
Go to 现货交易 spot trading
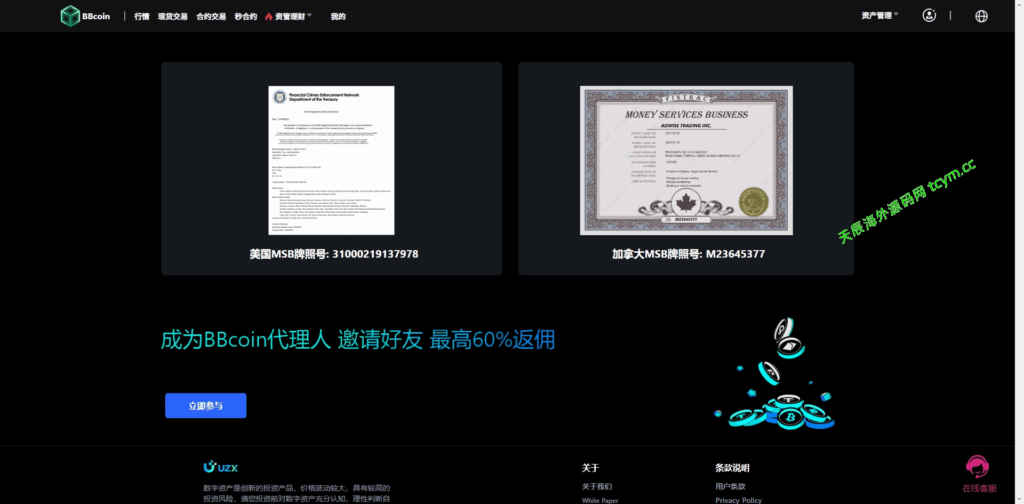[172, 16]
